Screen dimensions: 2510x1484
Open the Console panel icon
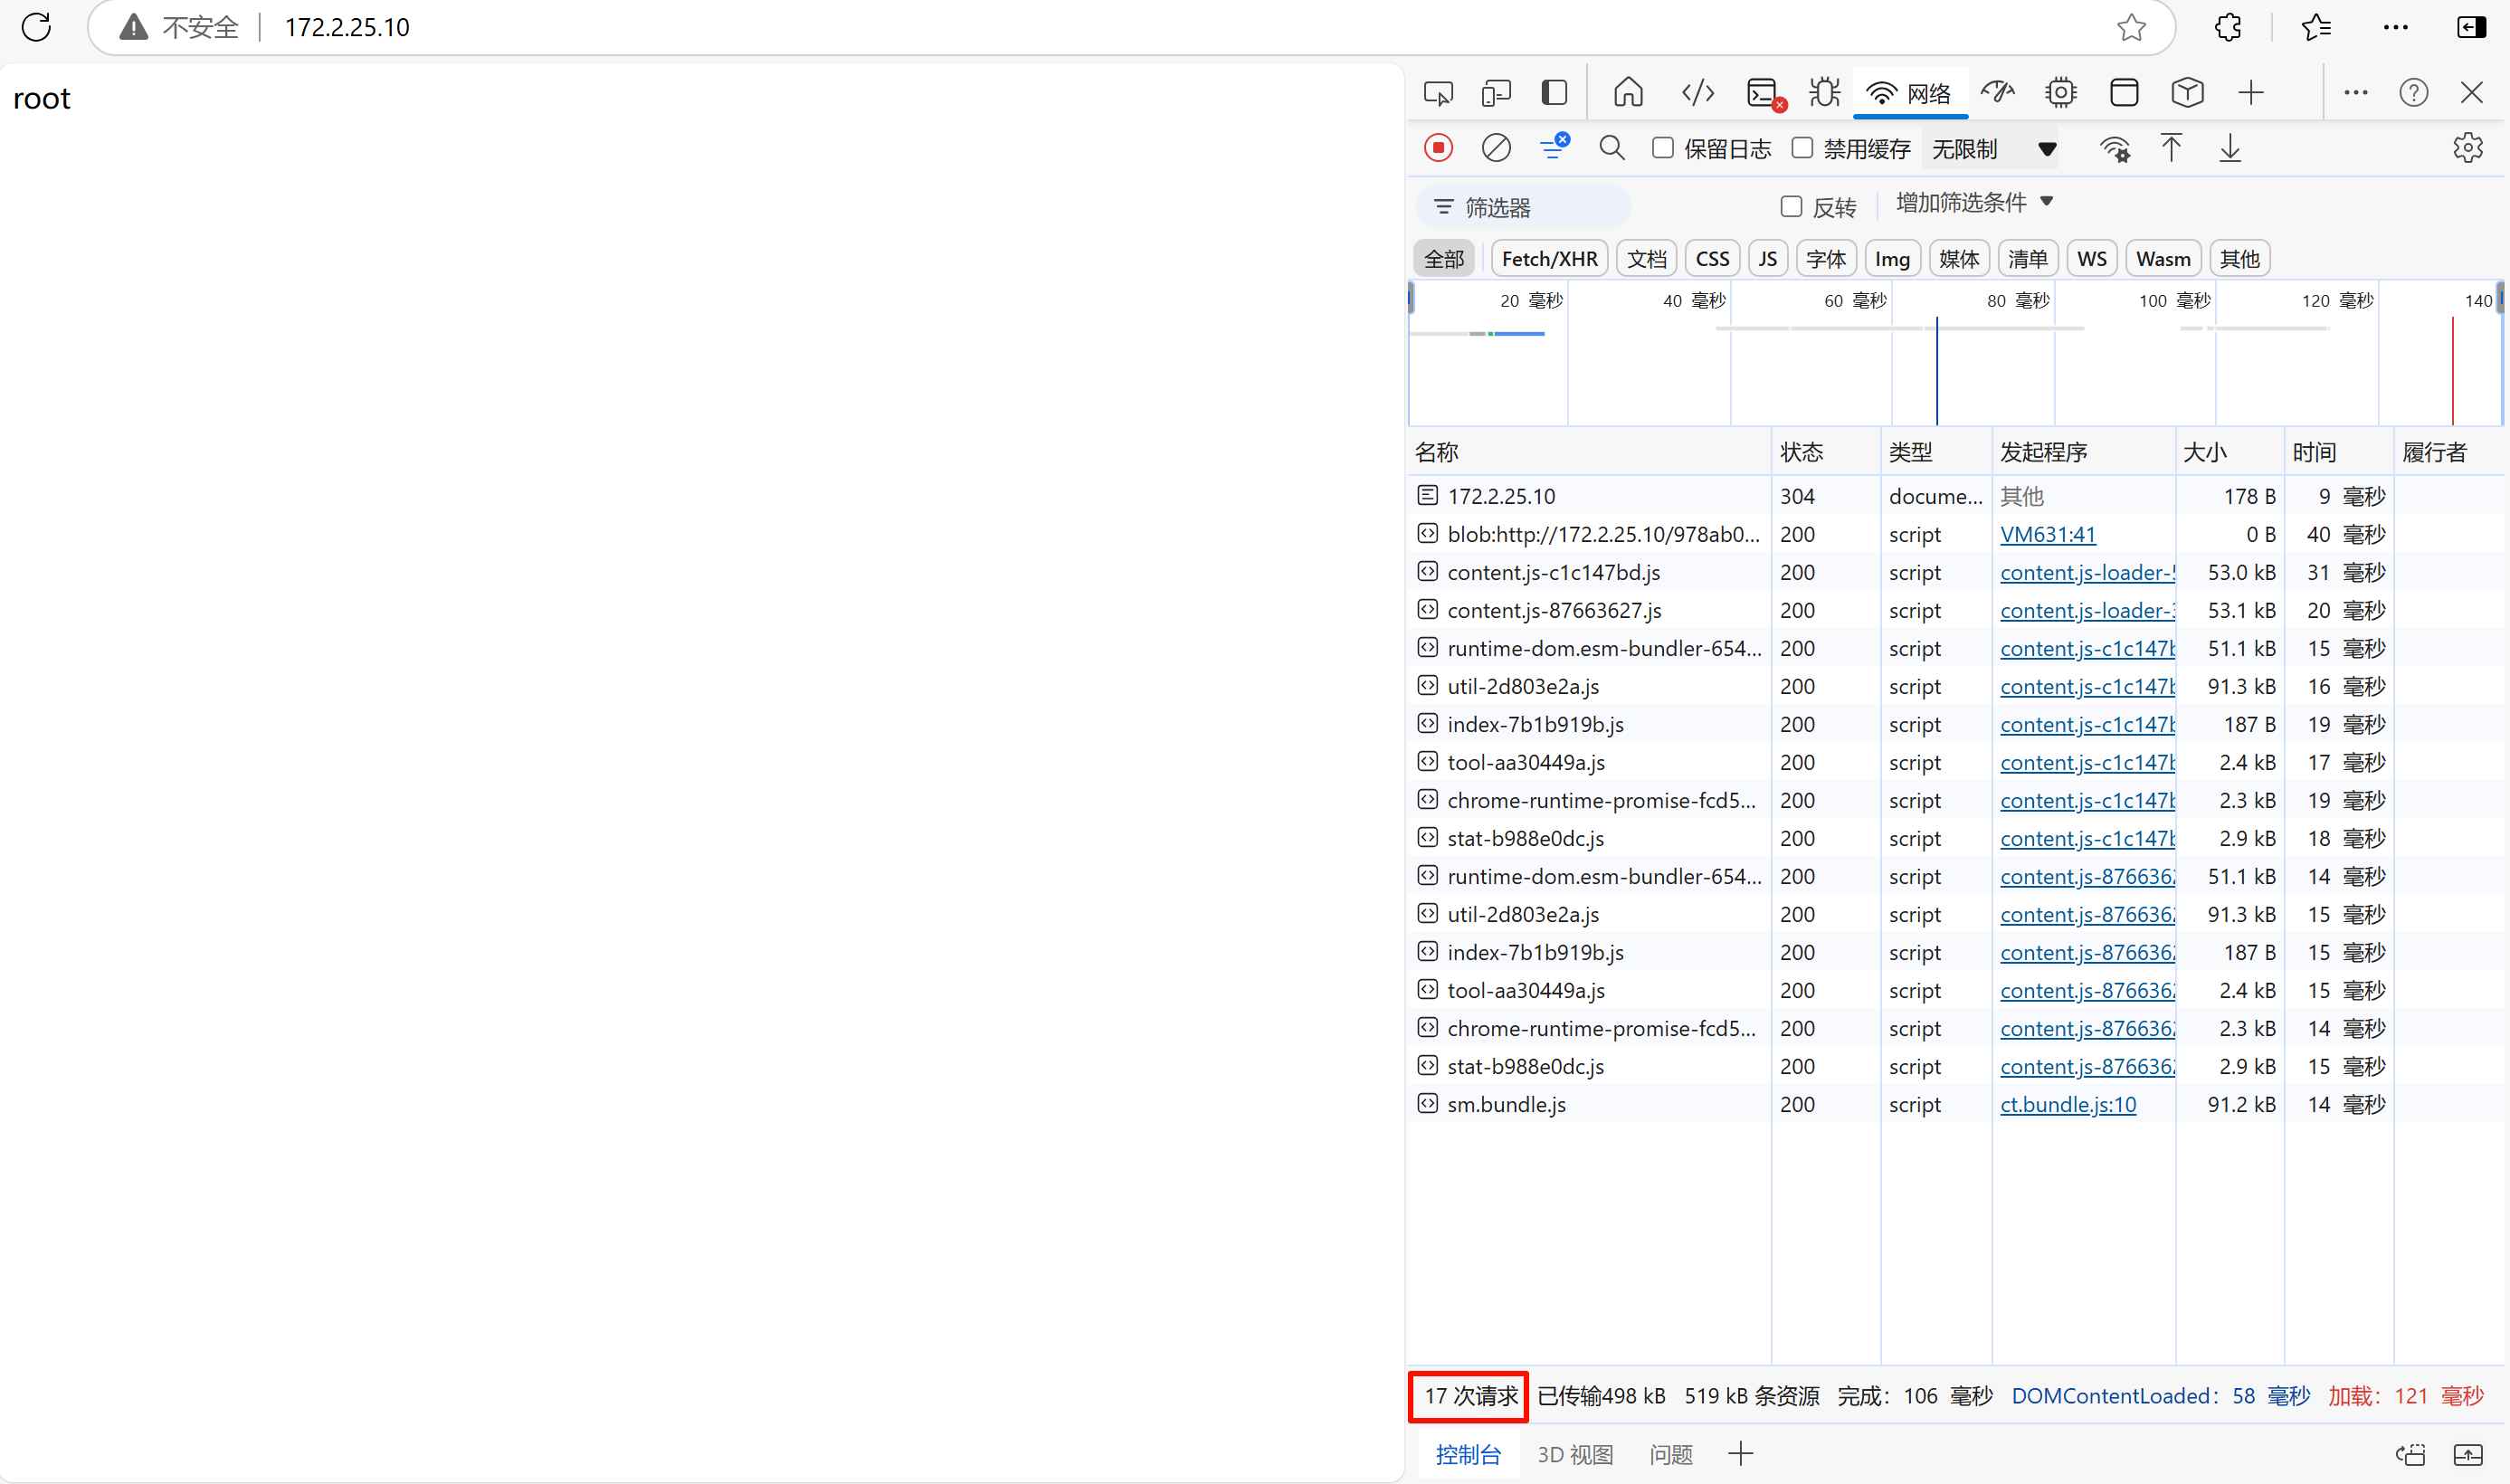(1763, 93)
